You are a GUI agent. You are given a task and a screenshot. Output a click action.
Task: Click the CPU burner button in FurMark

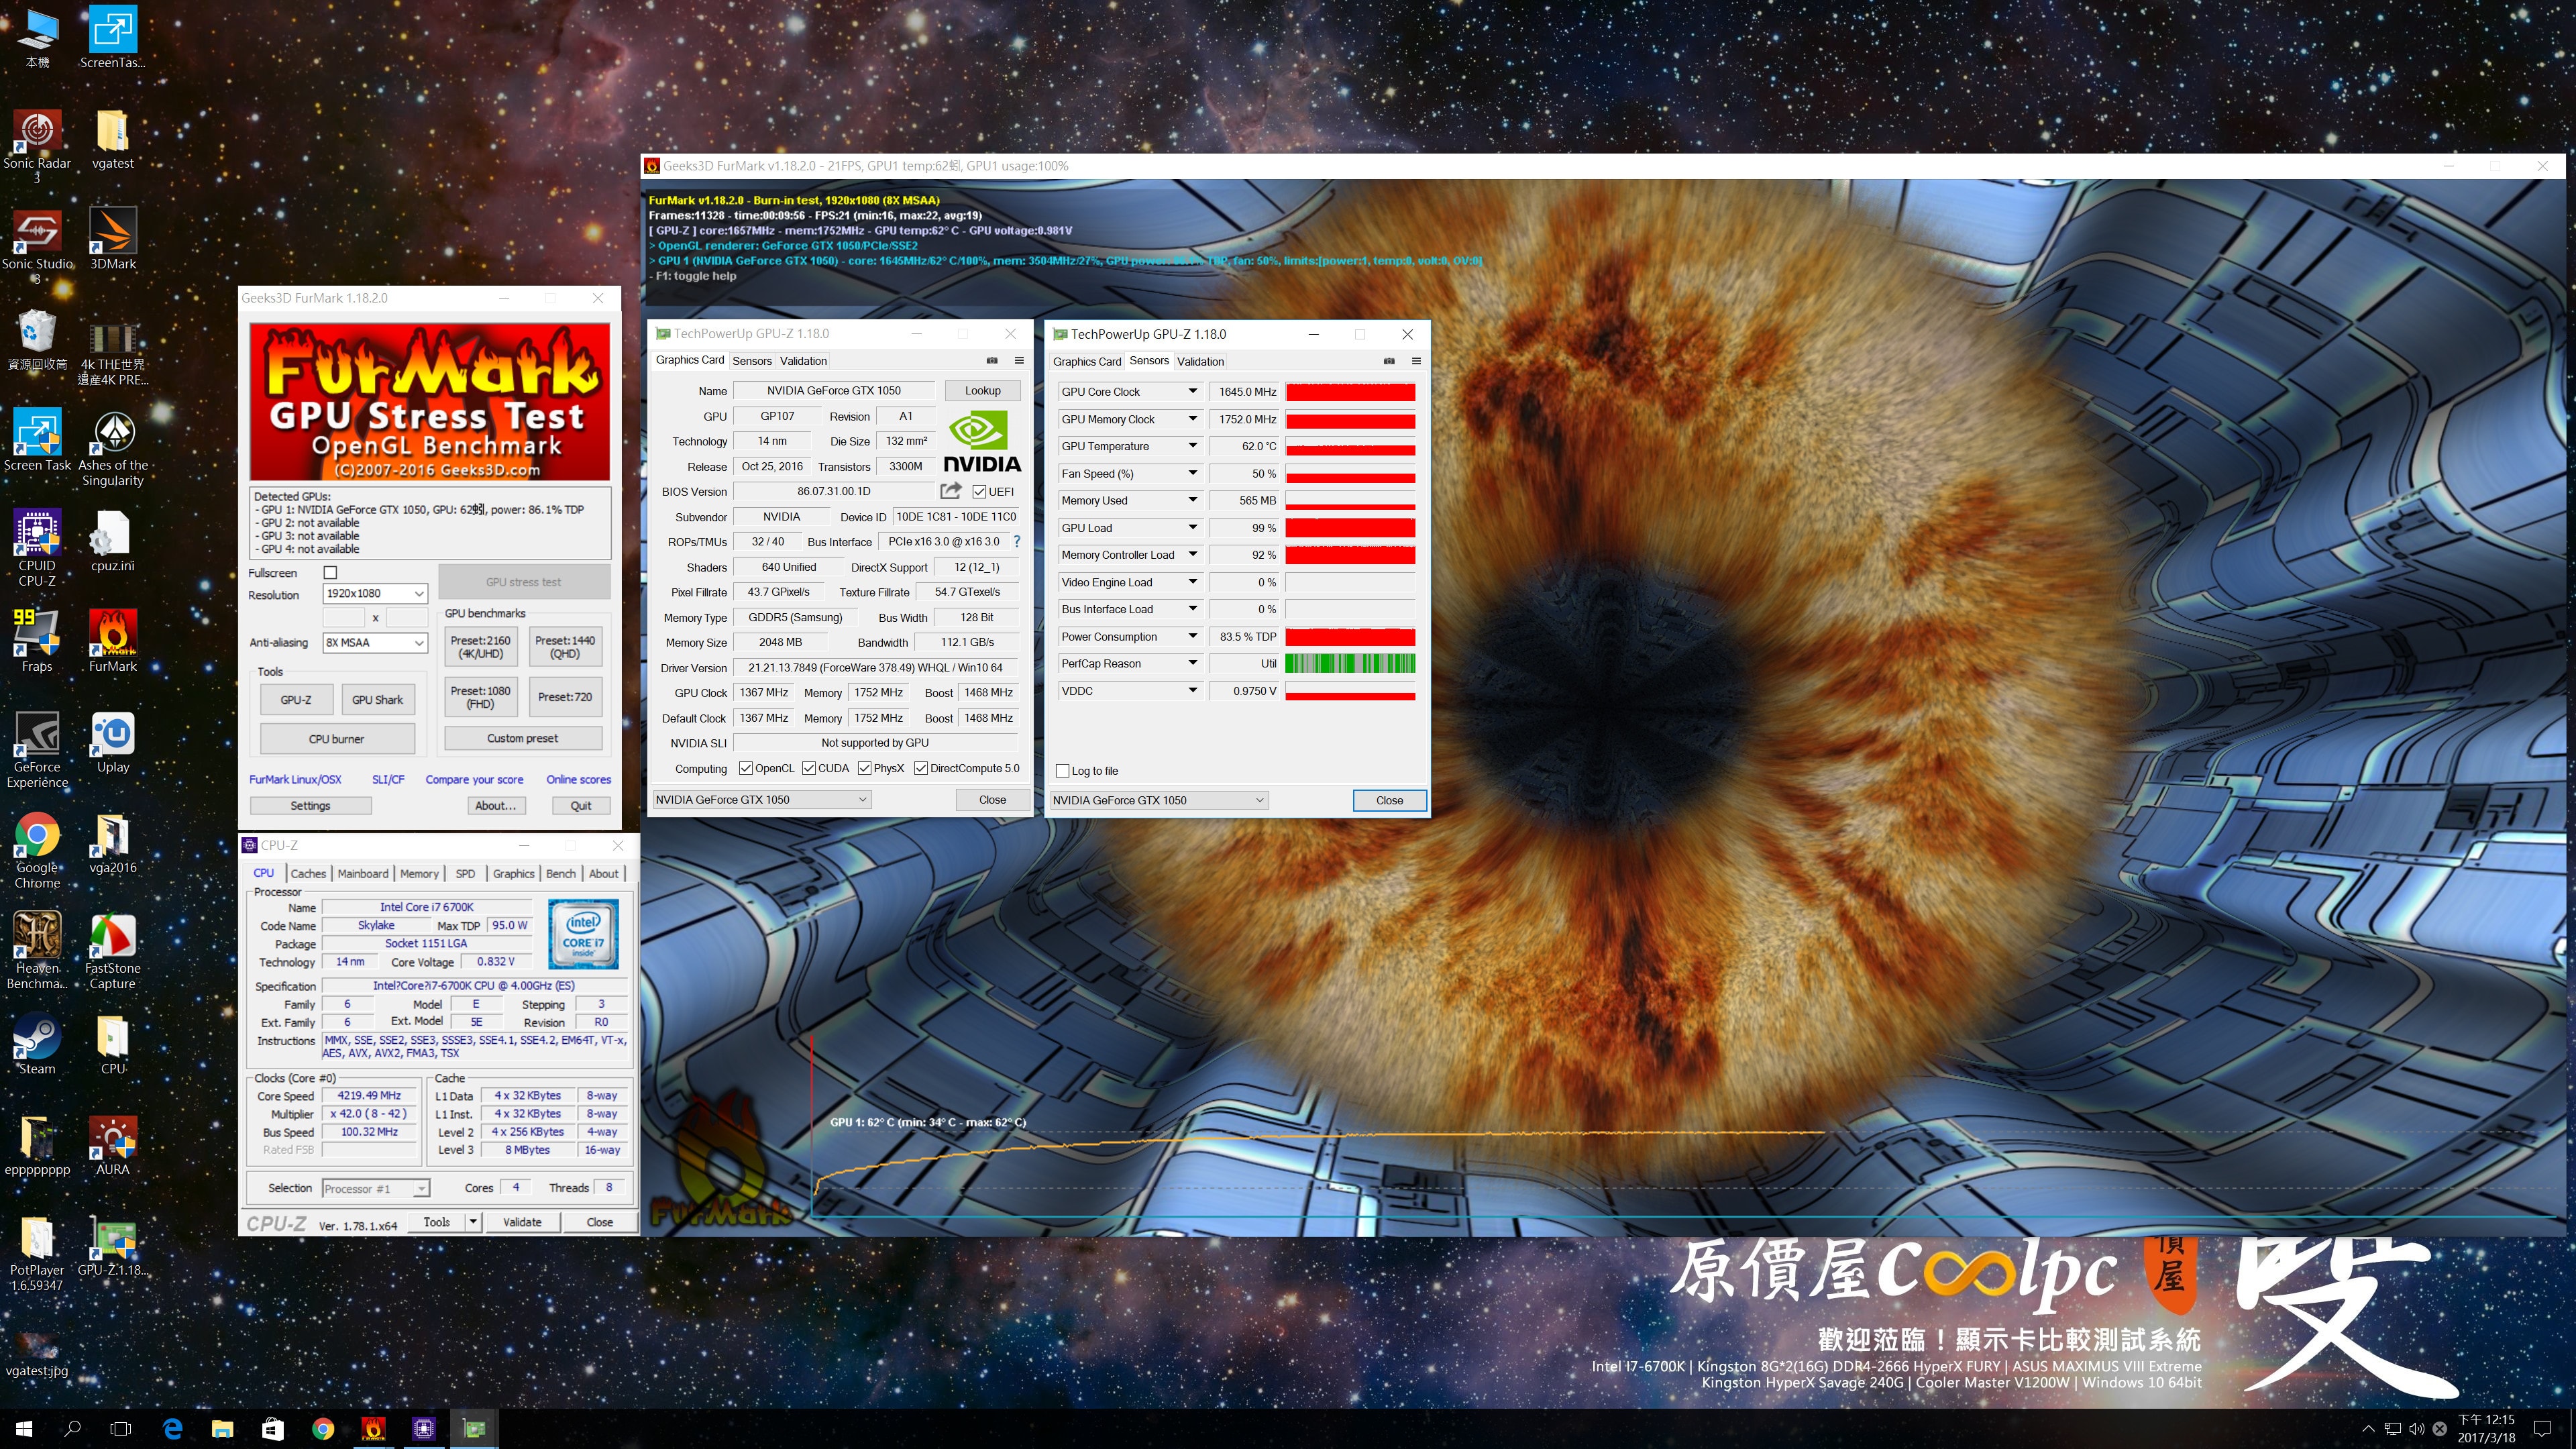pos(337,739)
